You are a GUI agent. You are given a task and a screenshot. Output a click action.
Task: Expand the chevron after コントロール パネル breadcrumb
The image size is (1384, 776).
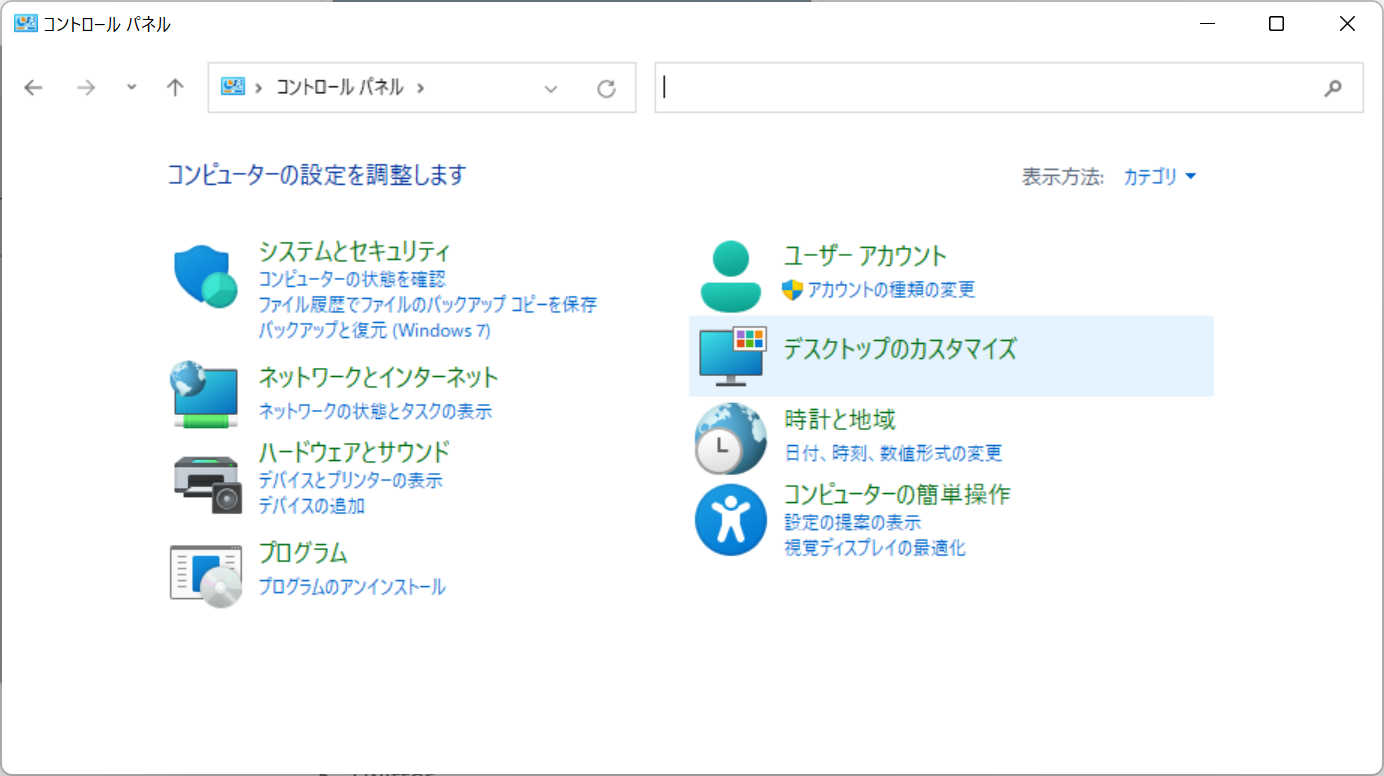coord(420,88)
